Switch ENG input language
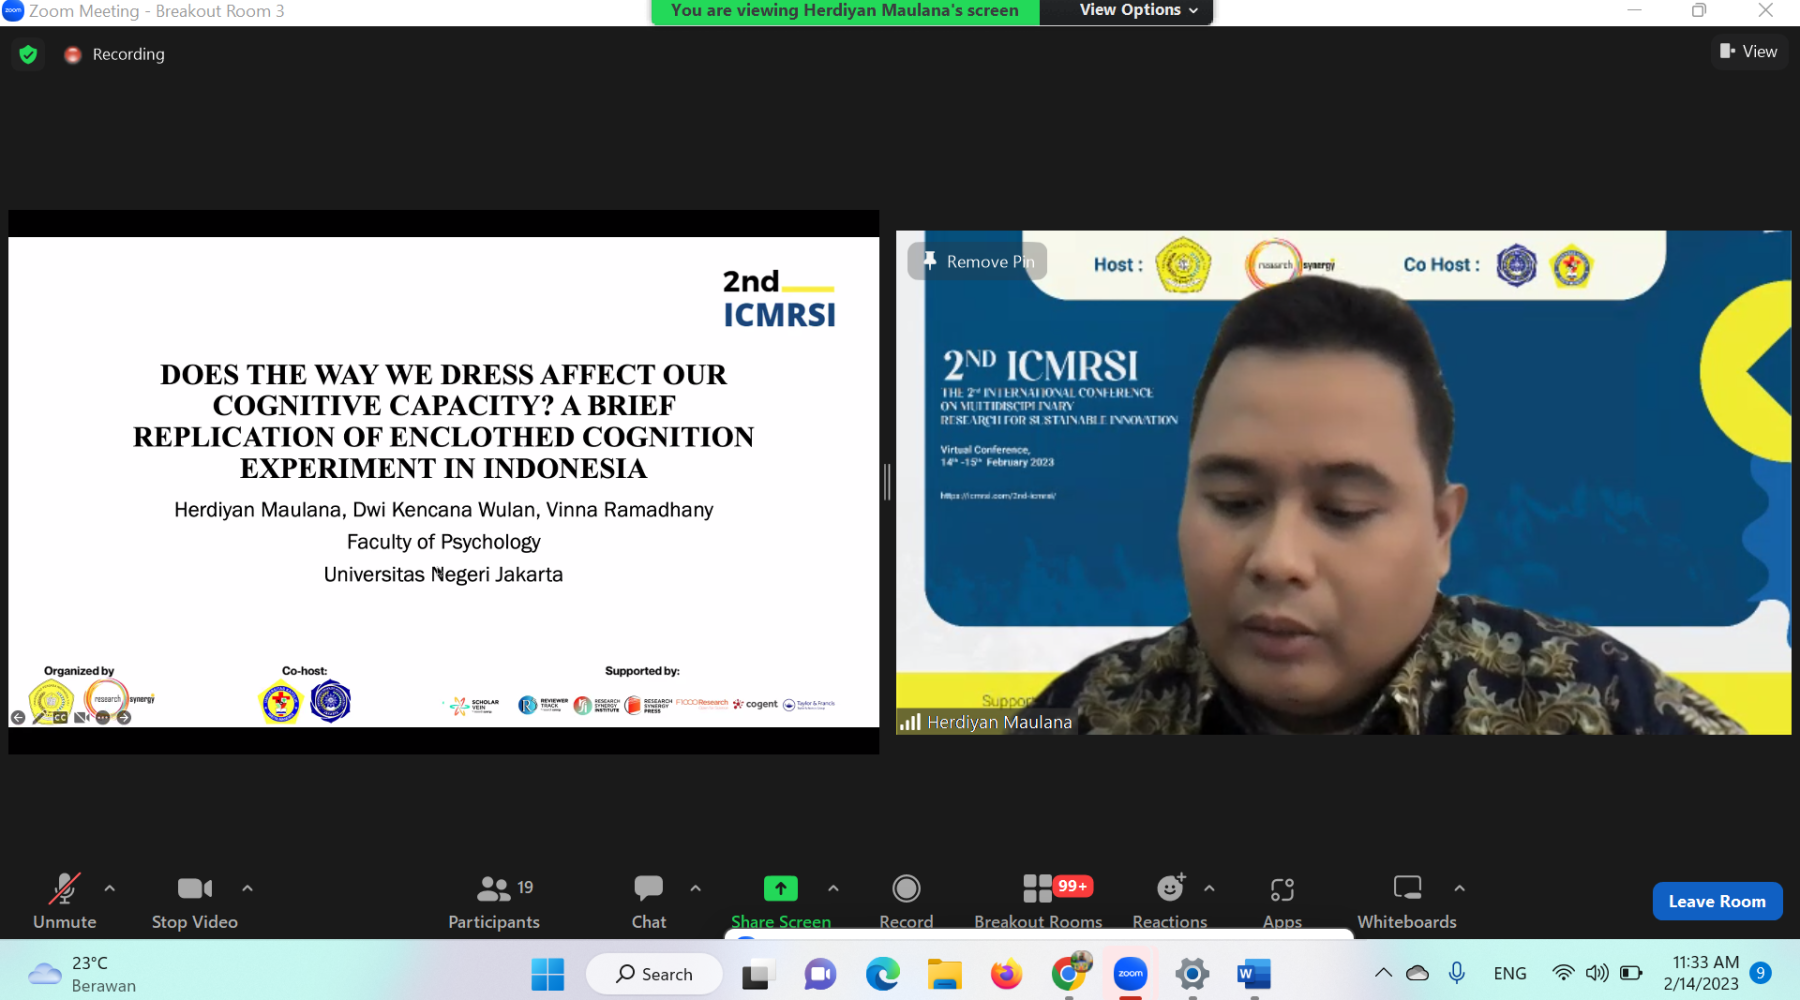Image resolution: width=1800 pixels, height=1000 pixels. [x=1510, y=973]
